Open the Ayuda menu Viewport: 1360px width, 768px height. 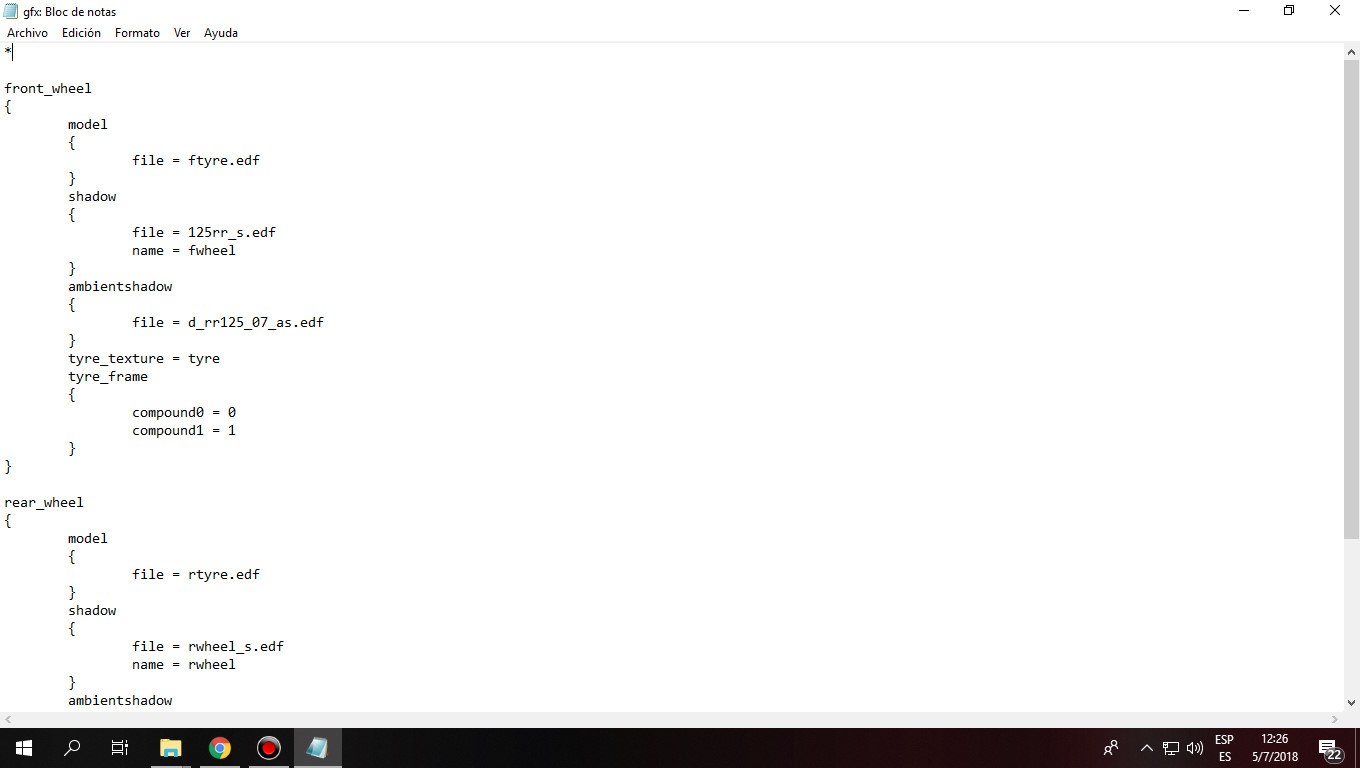tap(221, 33)
